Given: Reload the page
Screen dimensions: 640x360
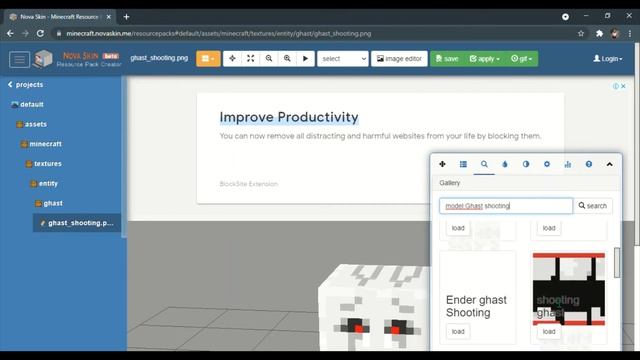Looking at the screenshot, I should tap(40, 33).
